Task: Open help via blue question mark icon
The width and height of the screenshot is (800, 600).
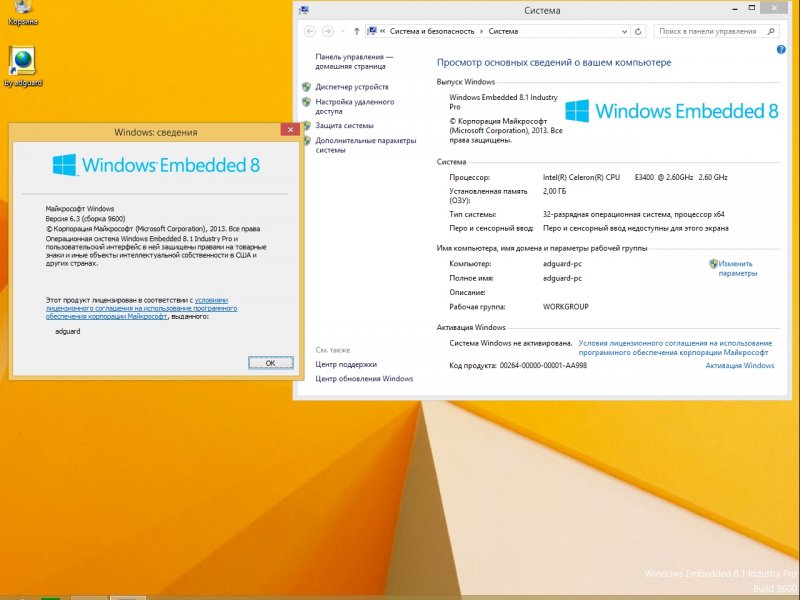Action: (781, 49)
